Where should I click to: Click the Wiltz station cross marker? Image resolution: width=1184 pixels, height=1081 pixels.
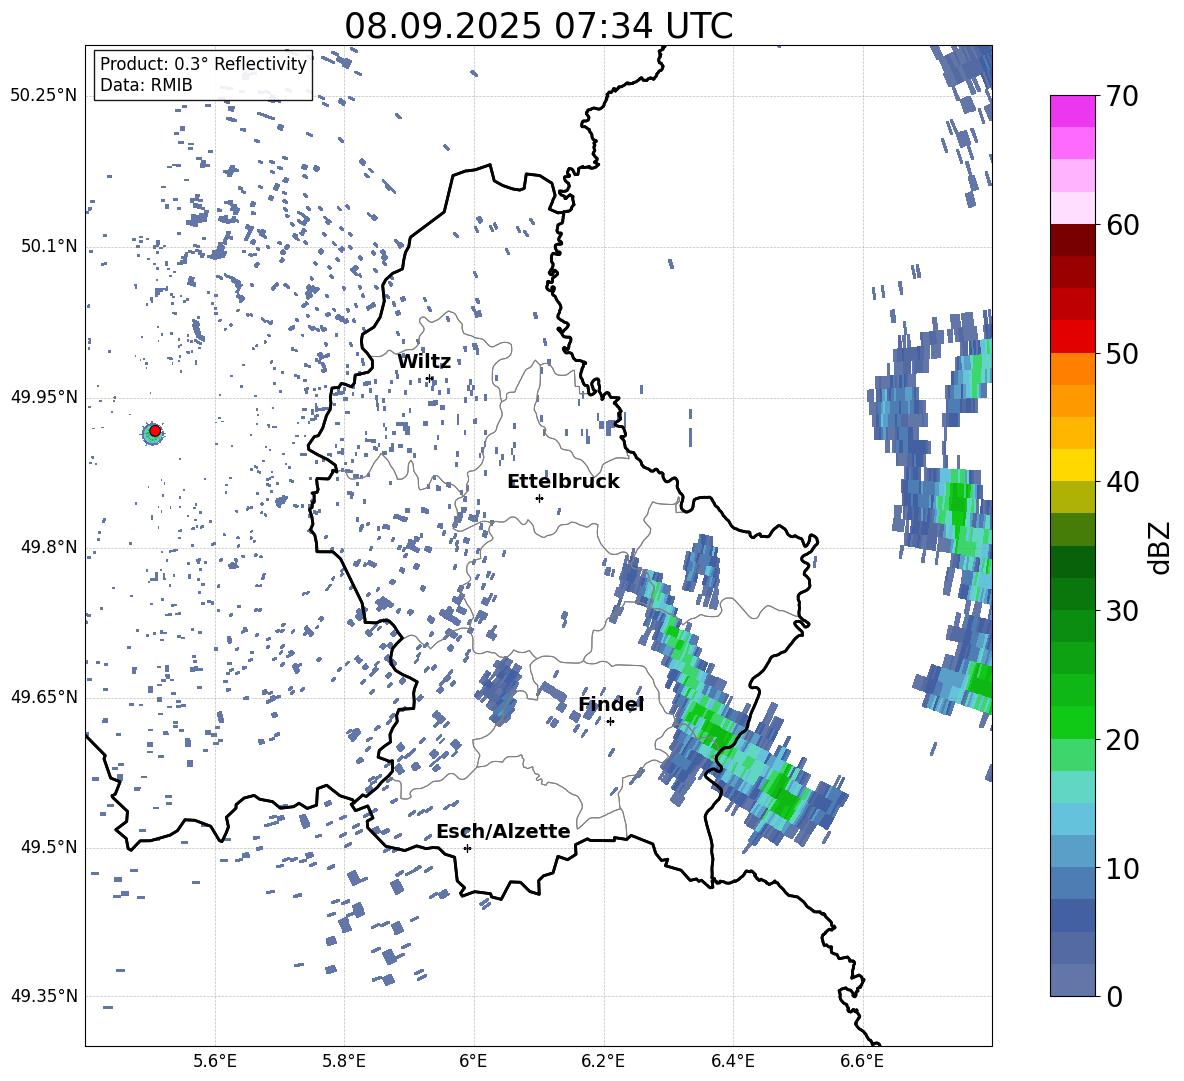(430, 378)
